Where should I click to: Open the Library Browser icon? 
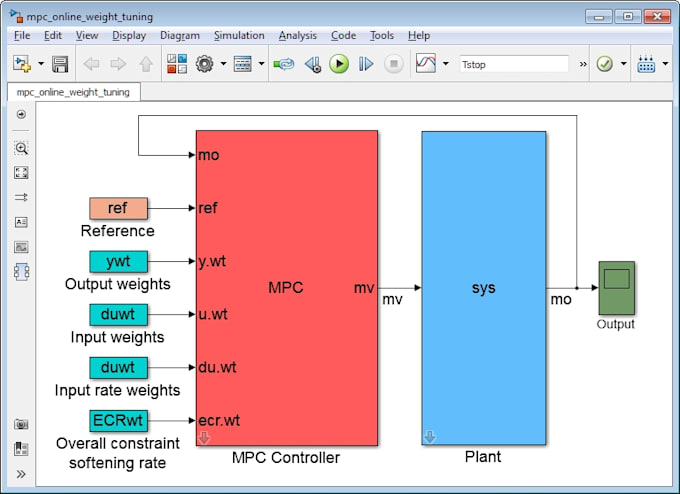[x=177, y=64]
